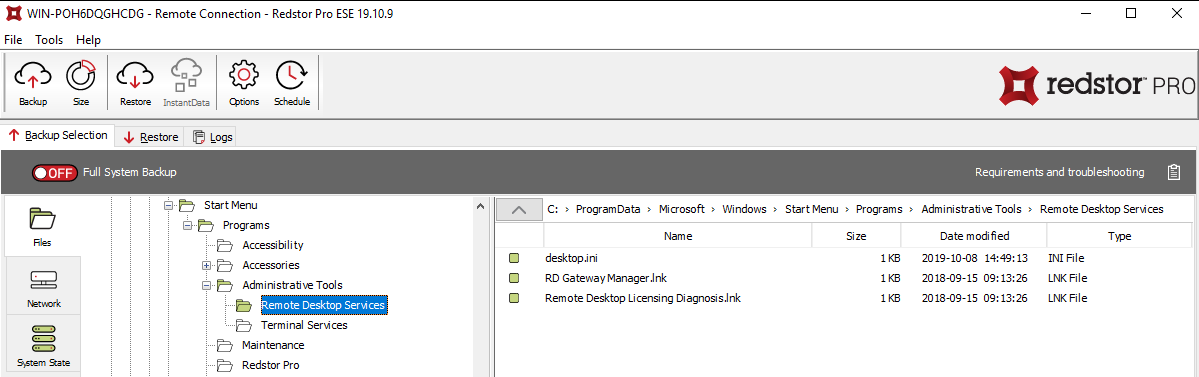Click the INI File type cell
The image size is (1199, 377).
[1065, 258]
